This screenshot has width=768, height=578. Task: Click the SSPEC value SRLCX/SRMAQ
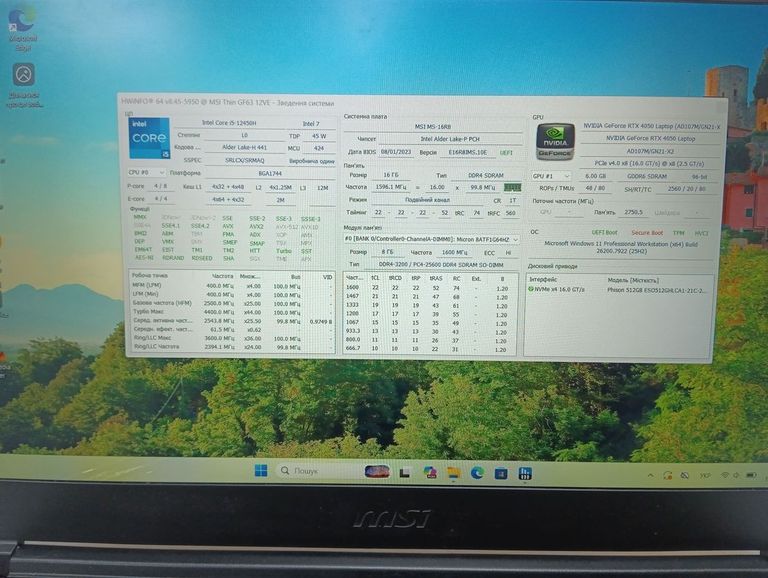(244, 160)
